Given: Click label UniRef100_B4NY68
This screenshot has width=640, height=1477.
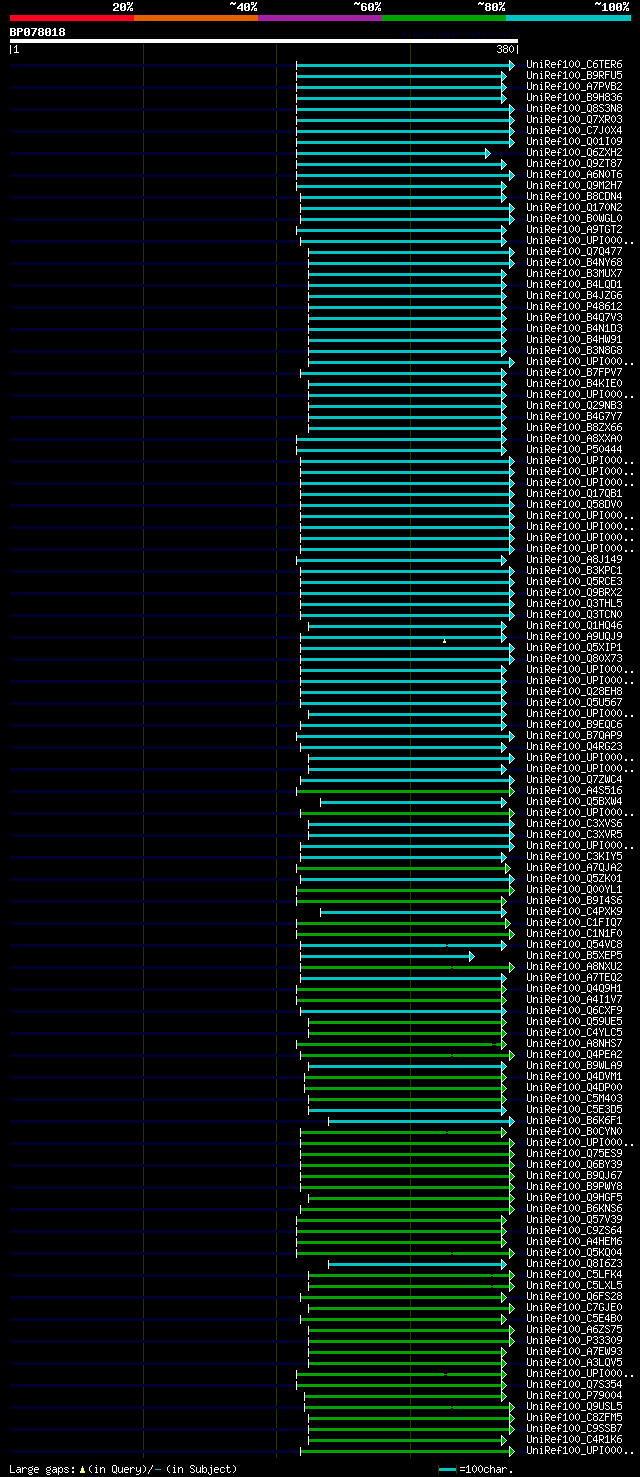Looking at the screenshot, I should pyautogui.click(x=574, y=263).
